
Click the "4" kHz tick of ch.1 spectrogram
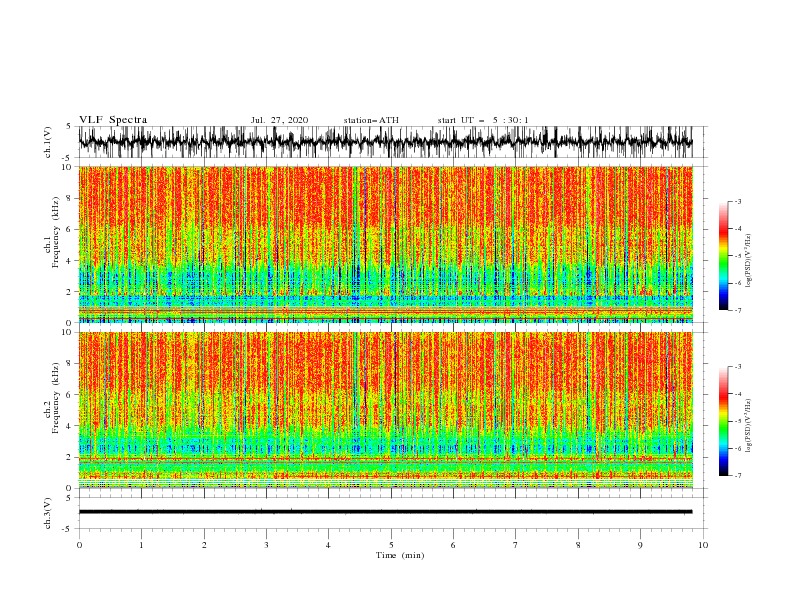[x=69, y=261]
